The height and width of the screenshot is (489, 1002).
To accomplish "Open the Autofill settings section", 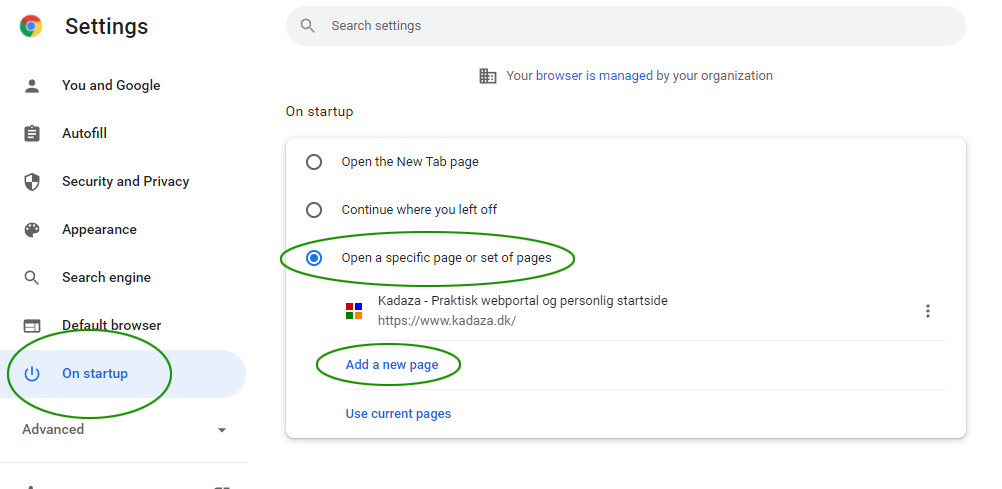I will [84, 134].
